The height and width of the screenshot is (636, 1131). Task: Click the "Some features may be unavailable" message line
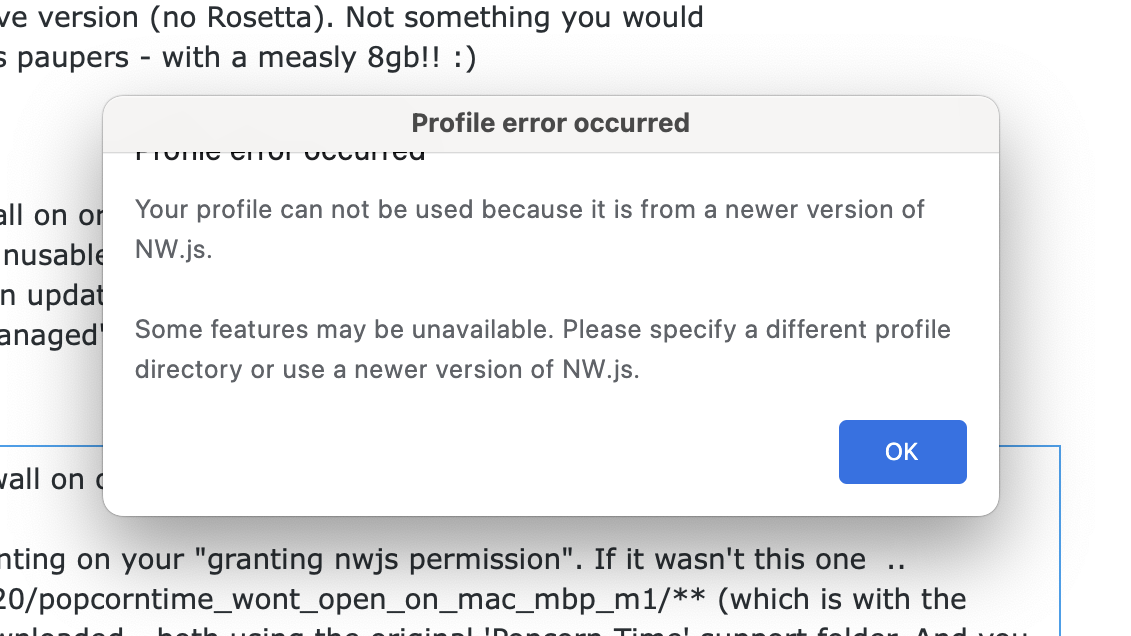[x=542, y=329]
